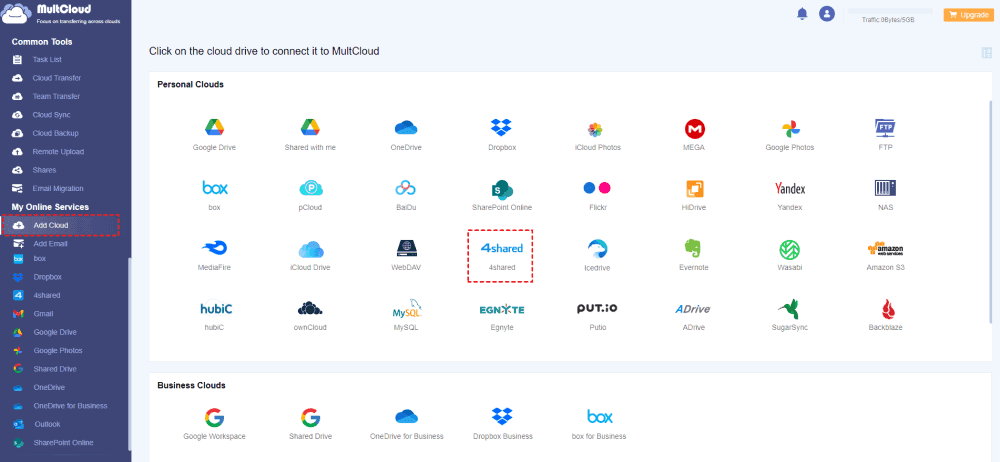The image size is (1000, 462).
Task: Switch the cloud list layout view
Action: coord(987,53)
